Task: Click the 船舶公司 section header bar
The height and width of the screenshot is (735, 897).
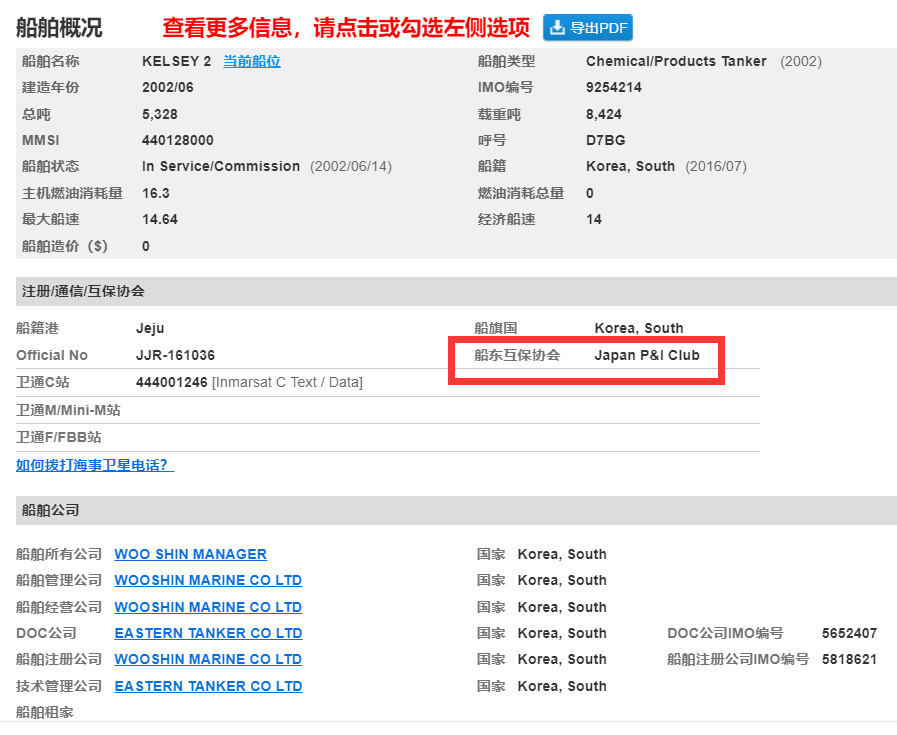Action: pos(46,511)
